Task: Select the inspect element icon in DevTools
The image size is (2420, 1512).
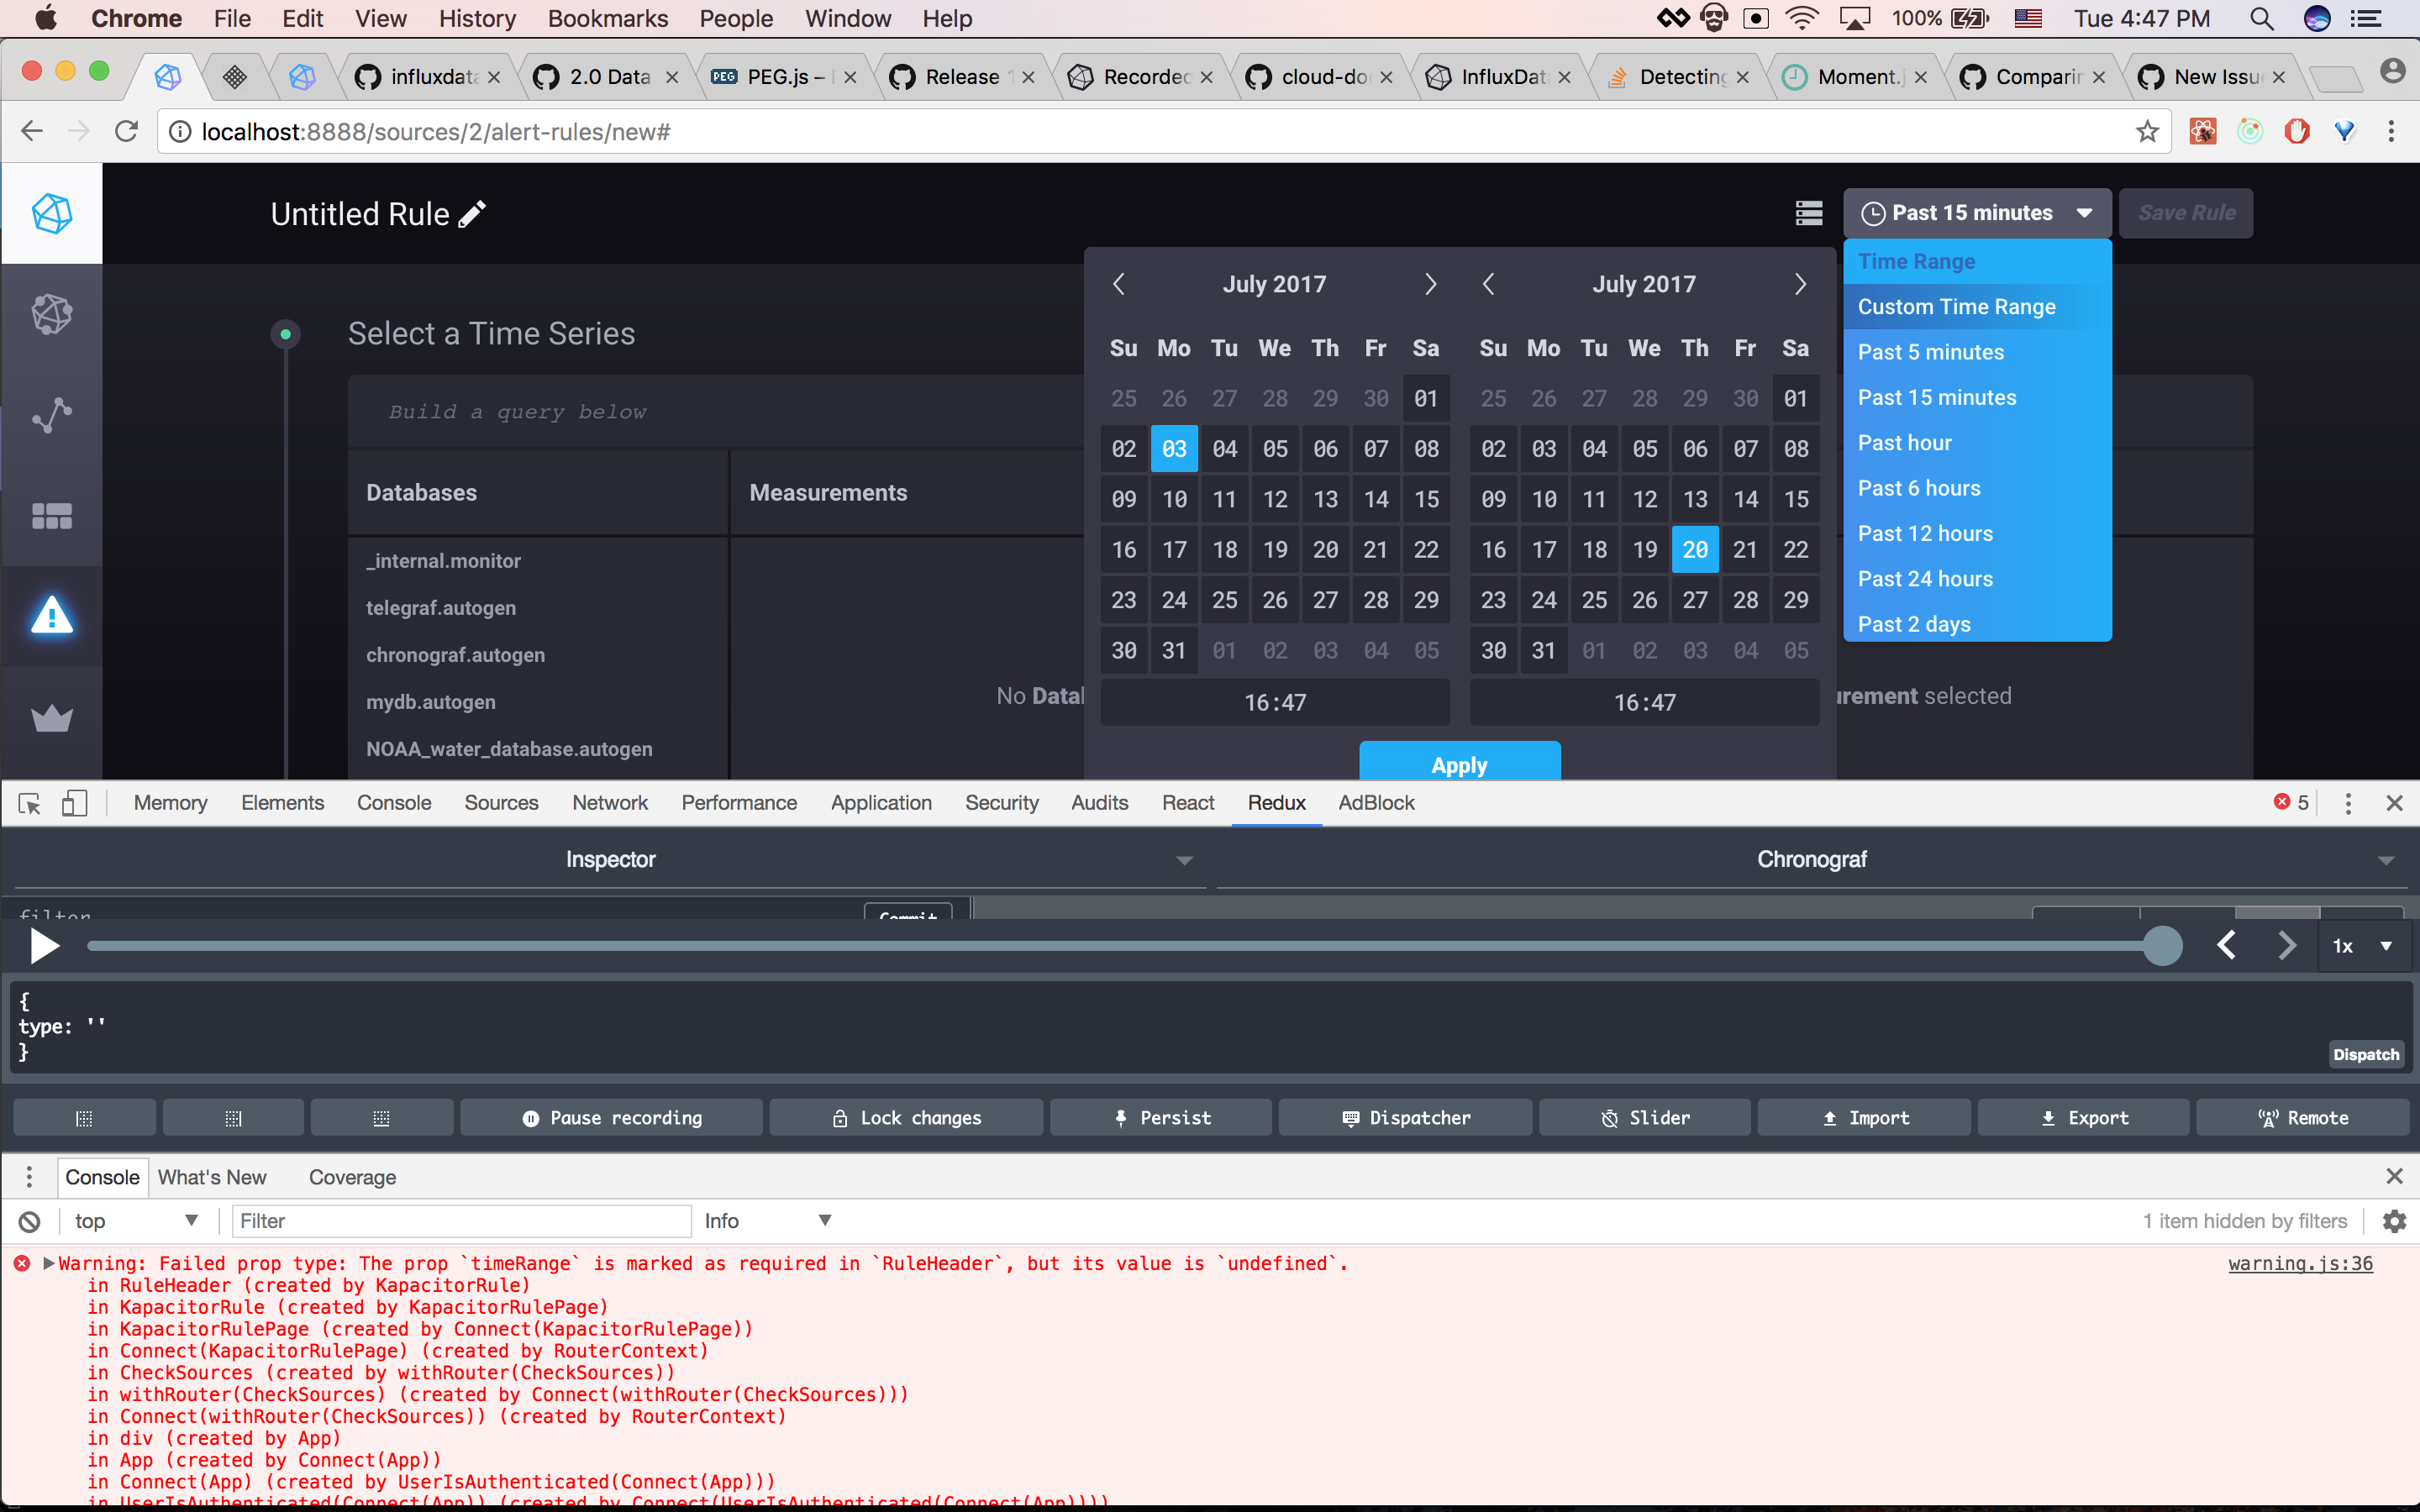Action: click(29, 803)
